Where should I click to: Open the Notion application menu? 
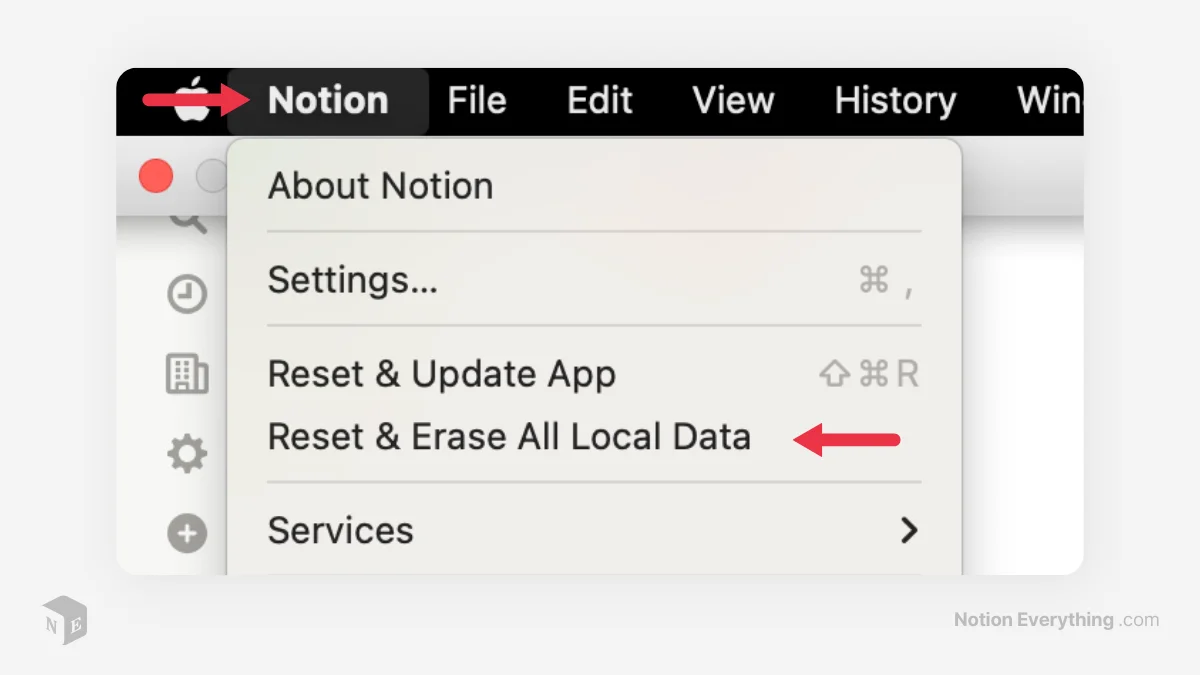tap(327, 100)
